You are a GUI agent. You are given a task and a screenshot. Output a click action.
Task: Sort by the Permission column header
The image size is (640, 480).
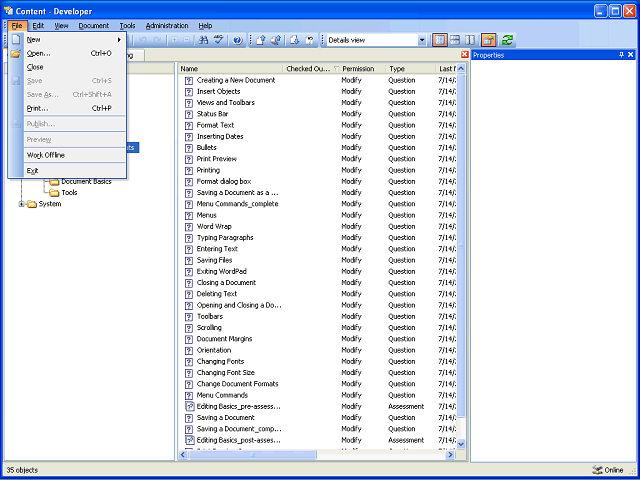[363, 69]
